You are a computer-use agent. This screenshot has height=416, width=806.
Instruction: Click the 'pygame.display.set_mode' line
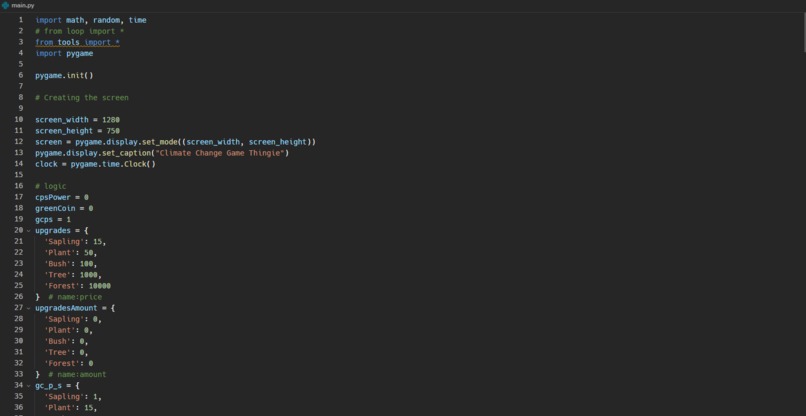(175, 142)
